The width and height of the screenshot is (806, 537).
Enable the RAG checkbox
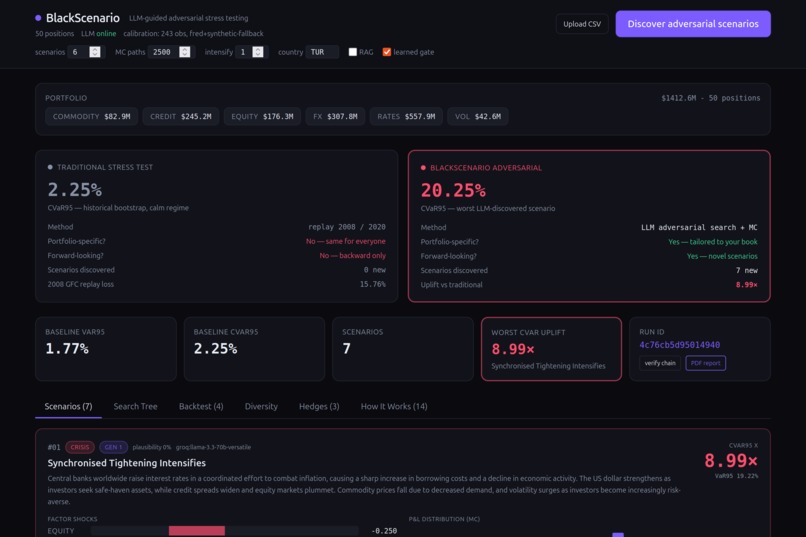(353, 52)
